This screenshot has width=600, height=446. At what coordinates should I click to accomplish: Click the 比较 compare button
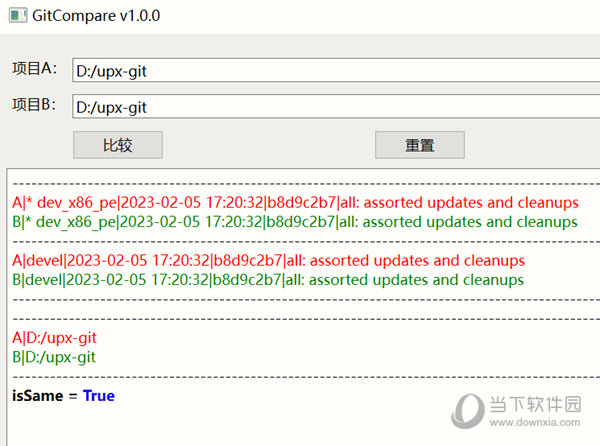(118, 145)
